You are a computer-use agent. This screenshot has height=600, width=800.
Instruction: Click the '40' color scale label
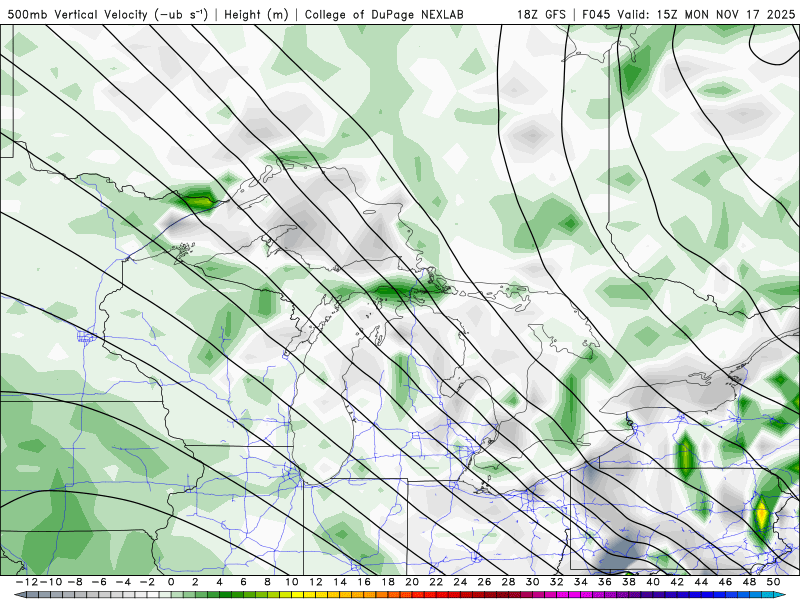point(653,582)
